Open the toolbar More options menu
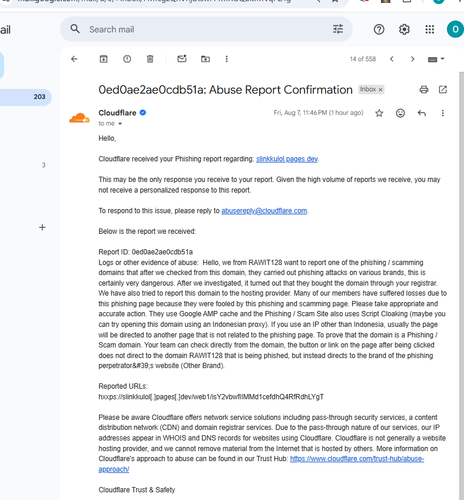Image resolution: width=464 pixels, height=500 pixels. [x=227, y=59]
